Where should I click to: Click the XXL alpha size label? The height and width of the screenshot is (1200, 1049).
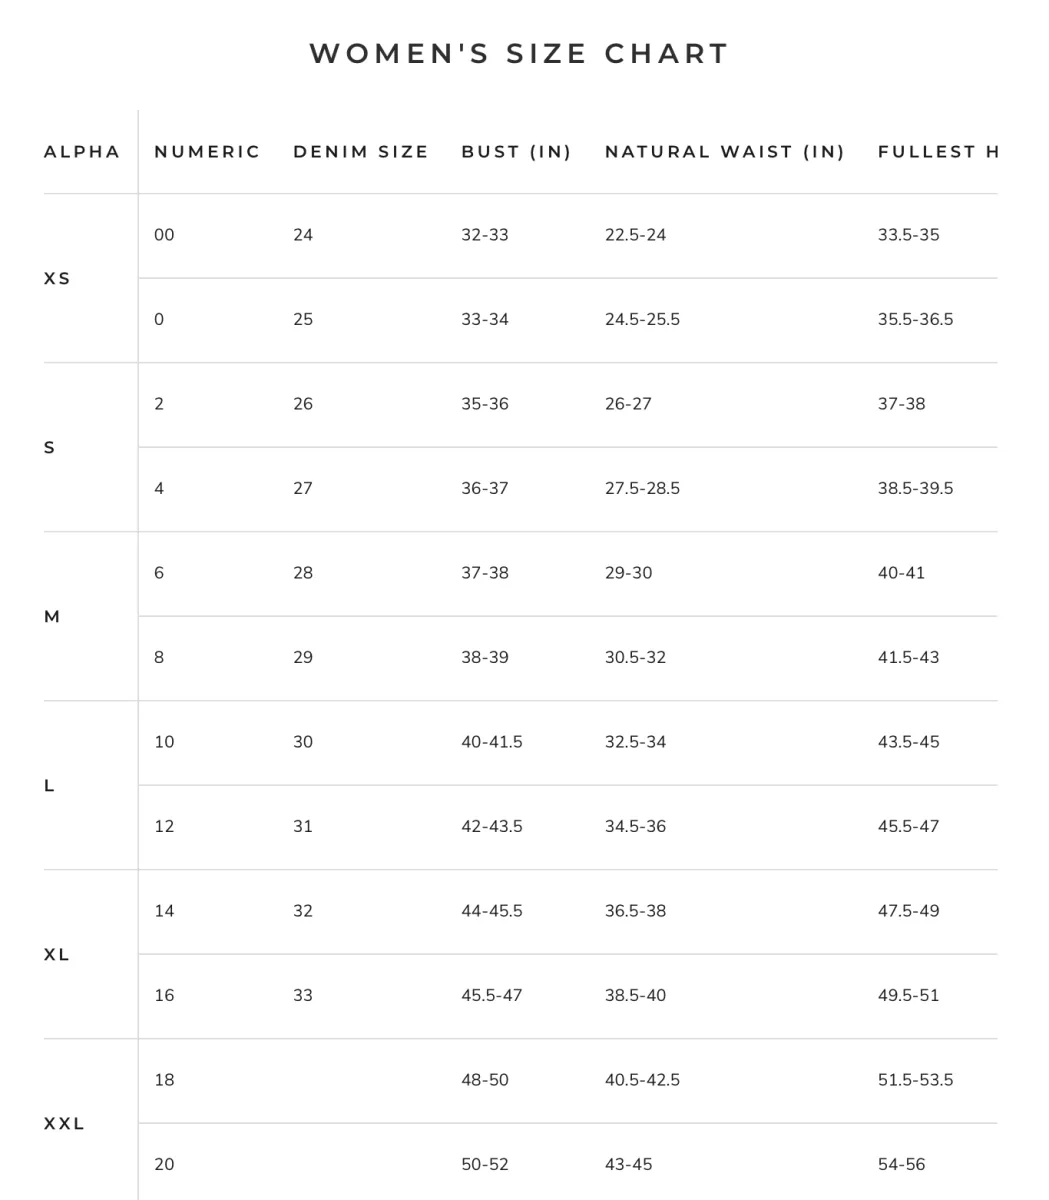coord(64,1124)
